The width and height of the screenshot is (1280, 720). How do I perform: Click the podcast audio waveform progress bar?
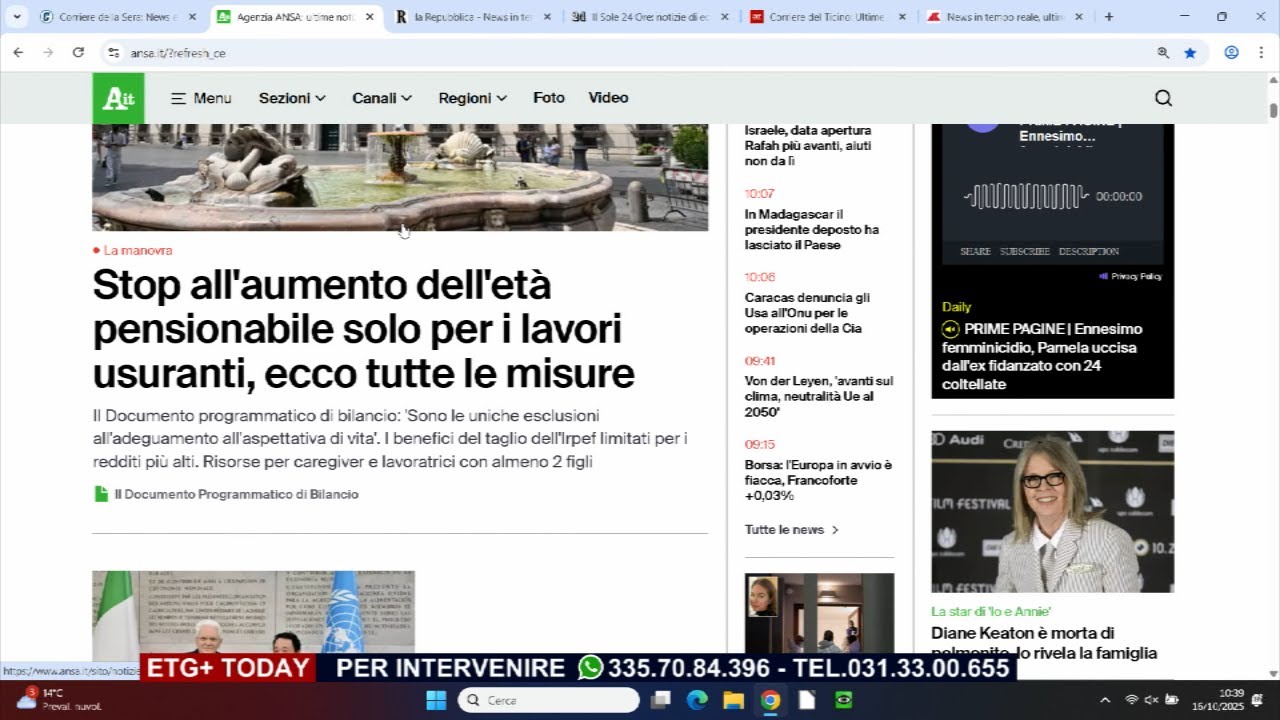point(1027,196)
